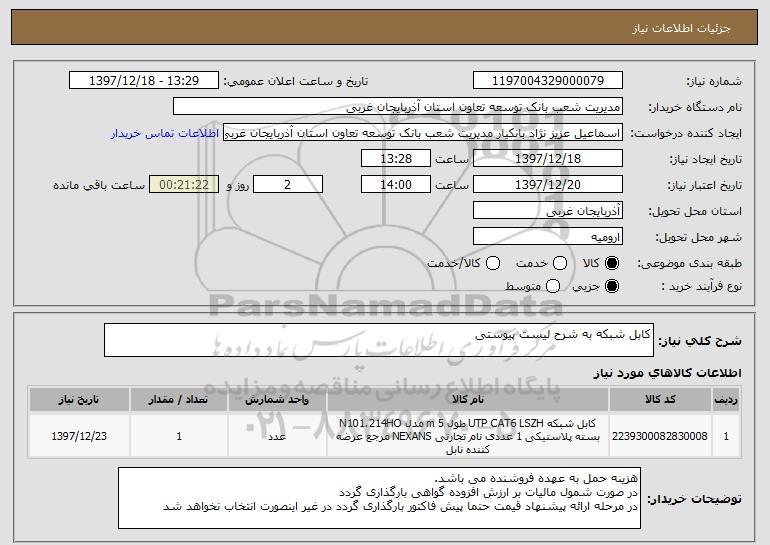Click the unit cell عدد

click(x=277, y=436)
